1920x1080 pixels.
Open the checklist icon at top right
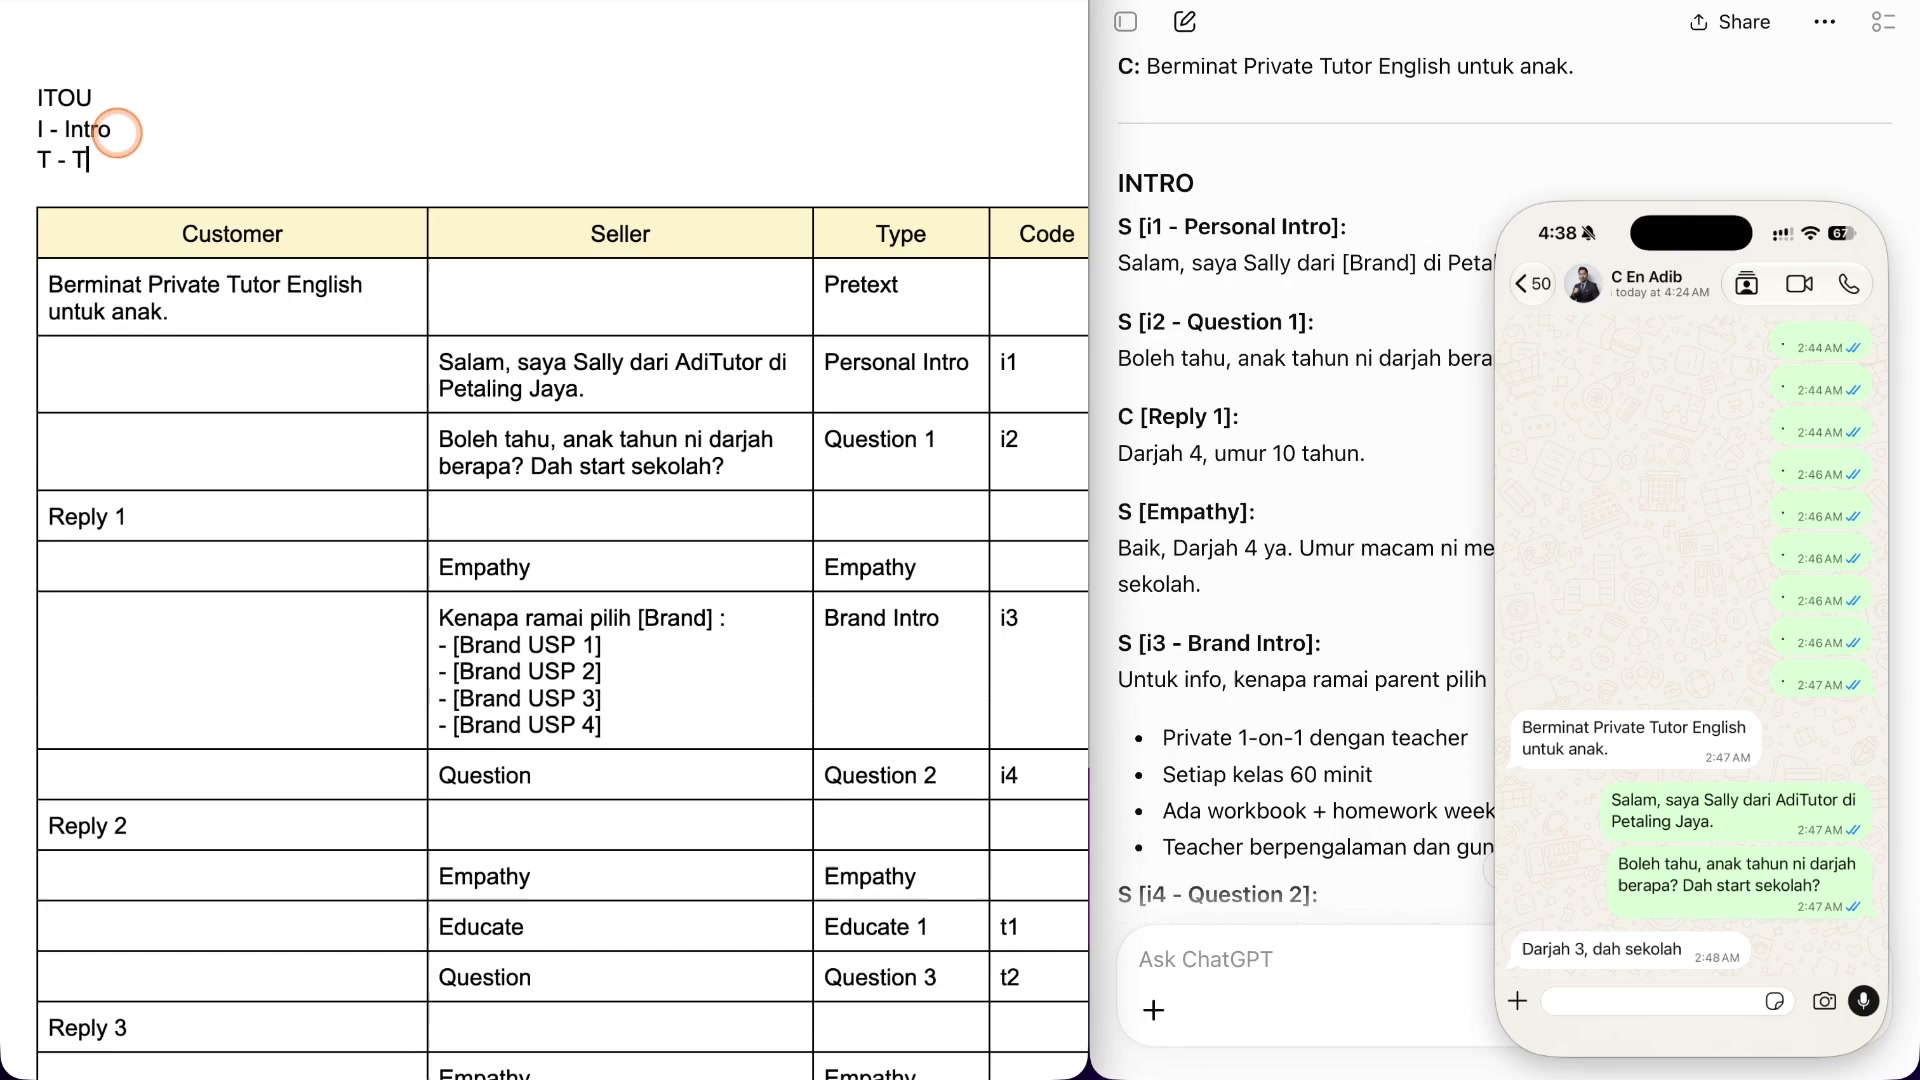pyautogui.click(x=1883, y=22)
